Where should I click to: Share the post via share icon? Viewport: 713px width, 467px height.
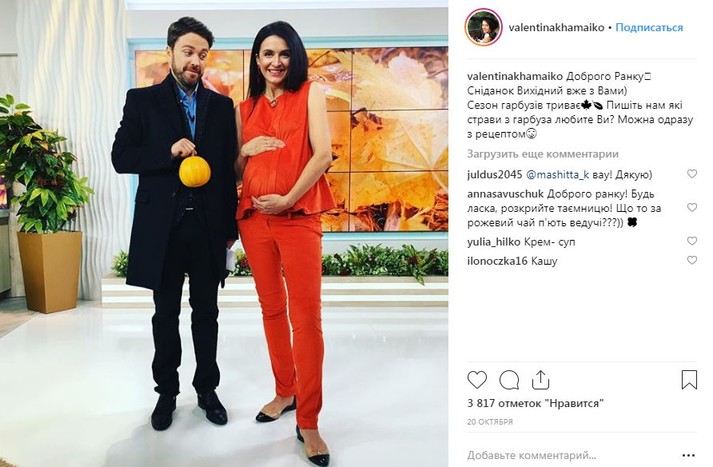click(540, 380)
